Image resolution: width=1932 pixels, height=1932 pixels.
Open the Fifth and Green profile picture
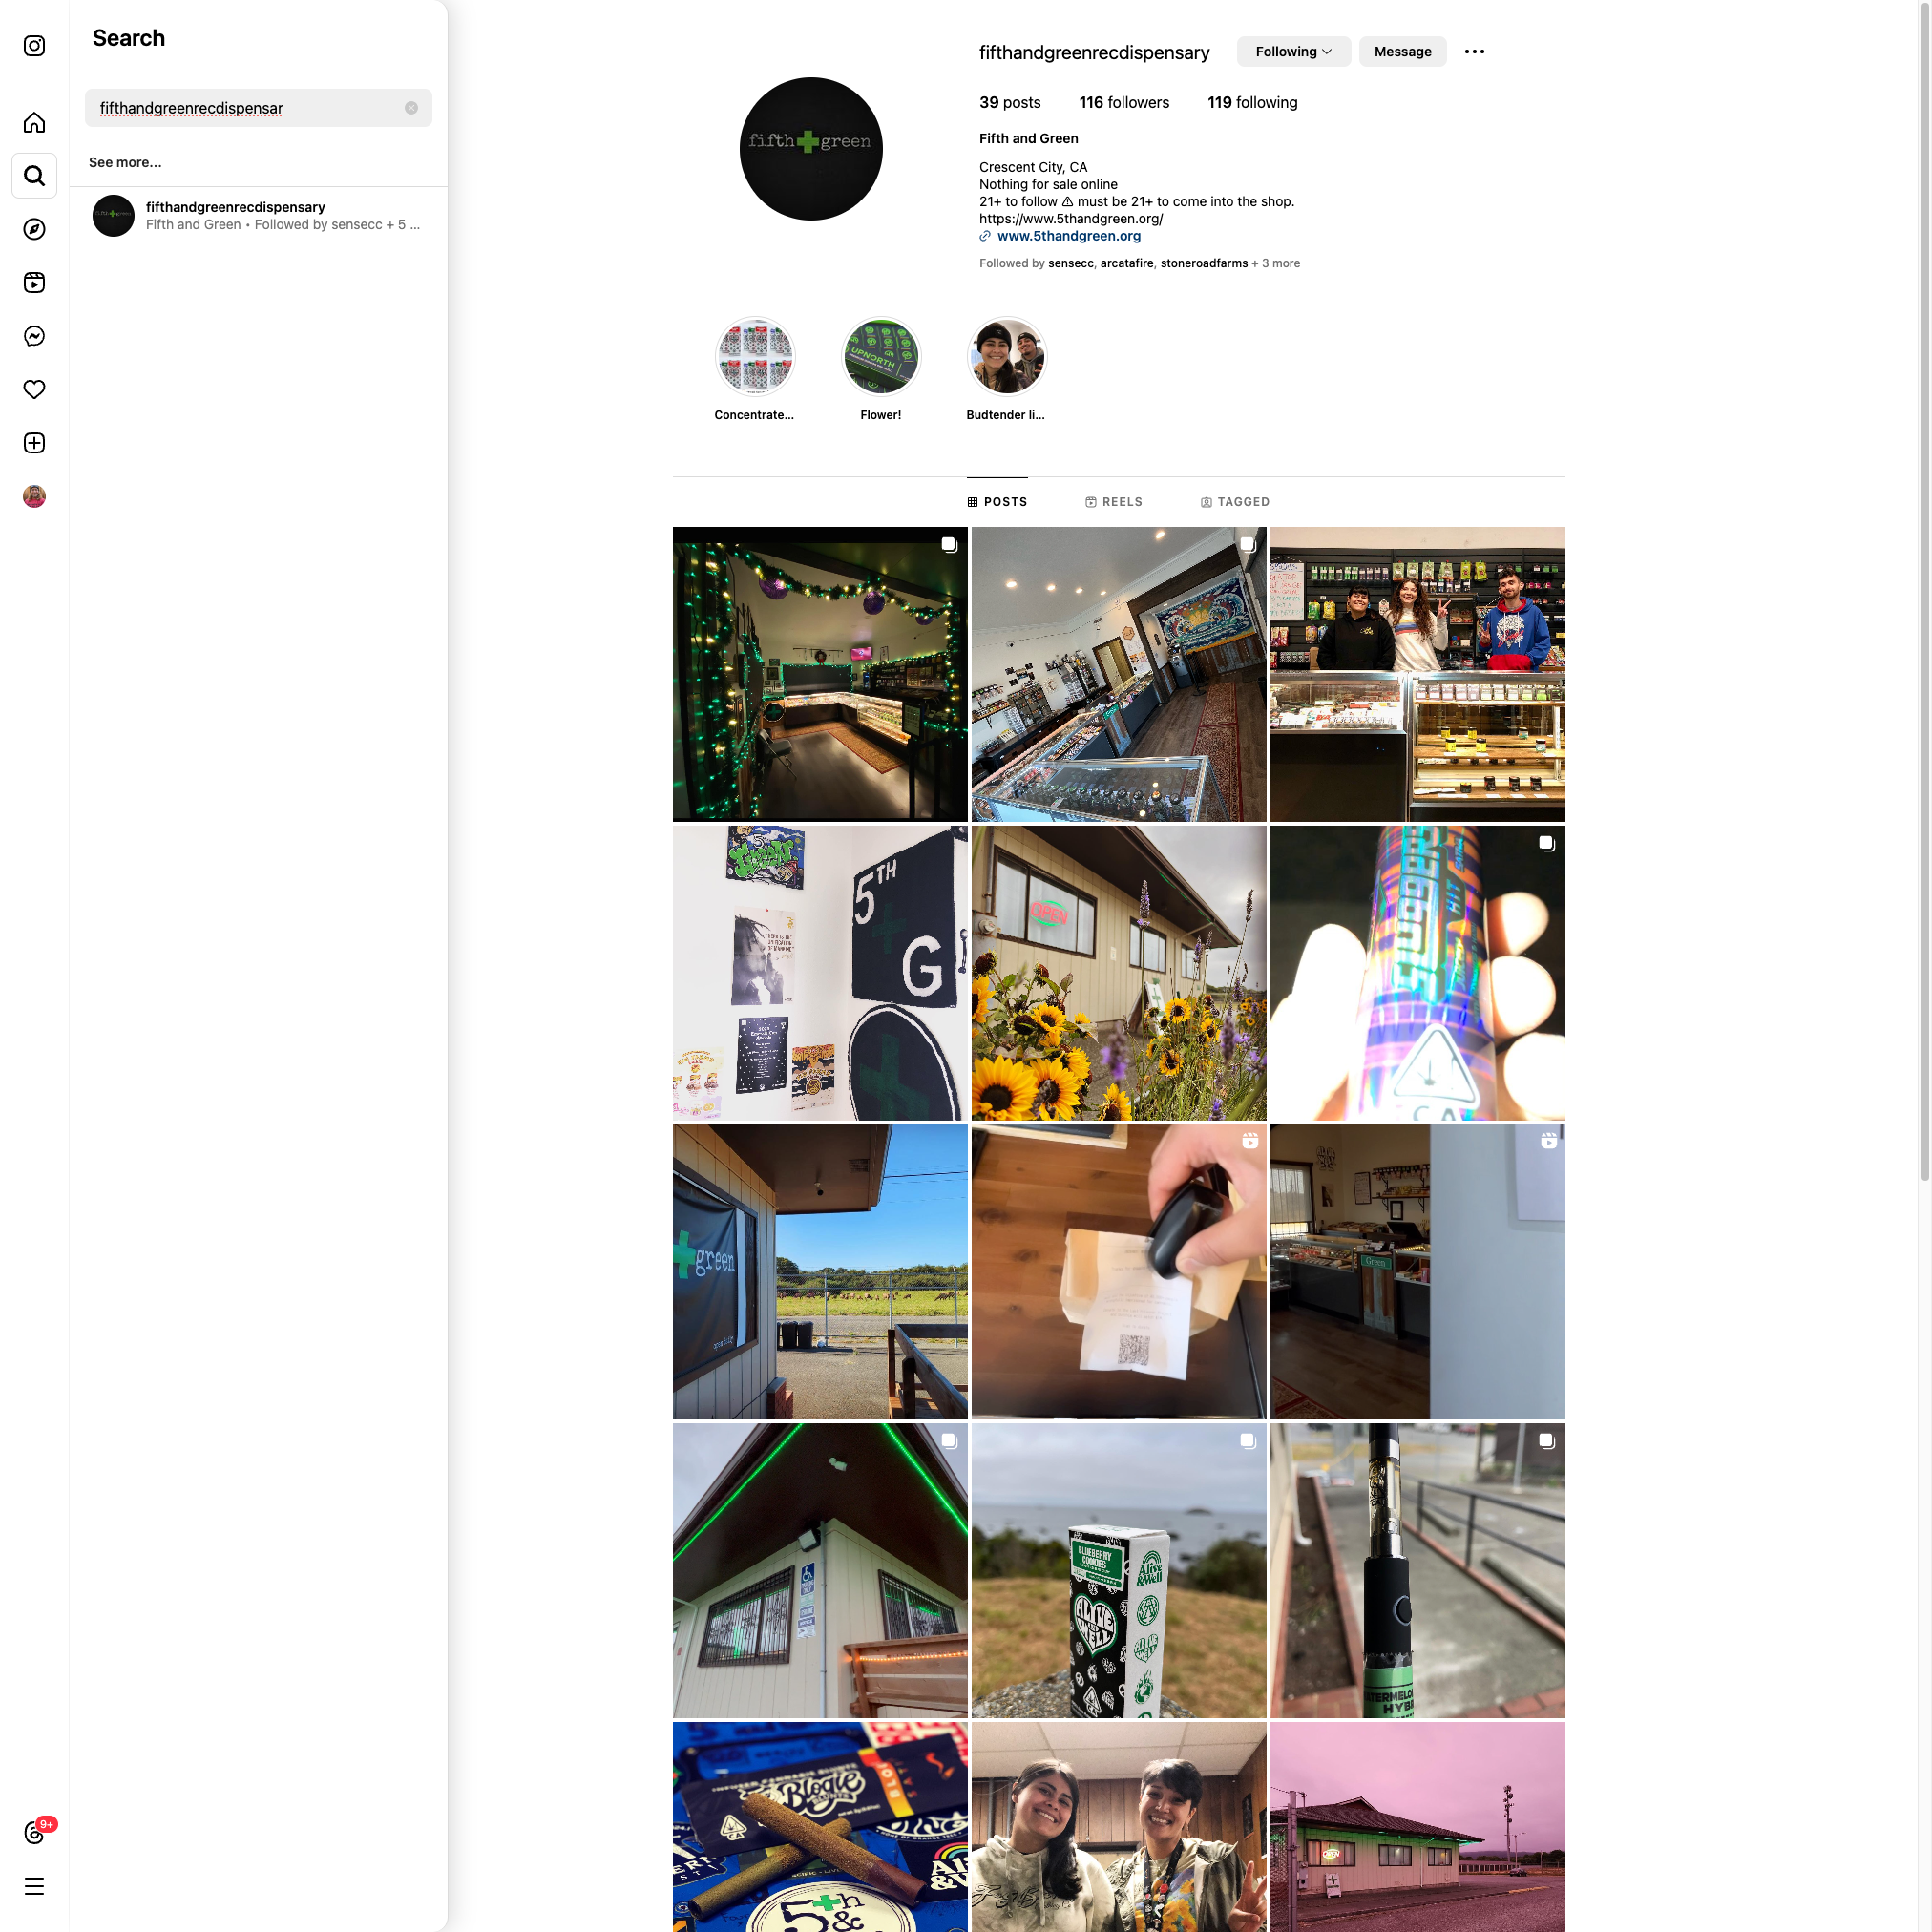pyautogui.click(x=811, y=149)
